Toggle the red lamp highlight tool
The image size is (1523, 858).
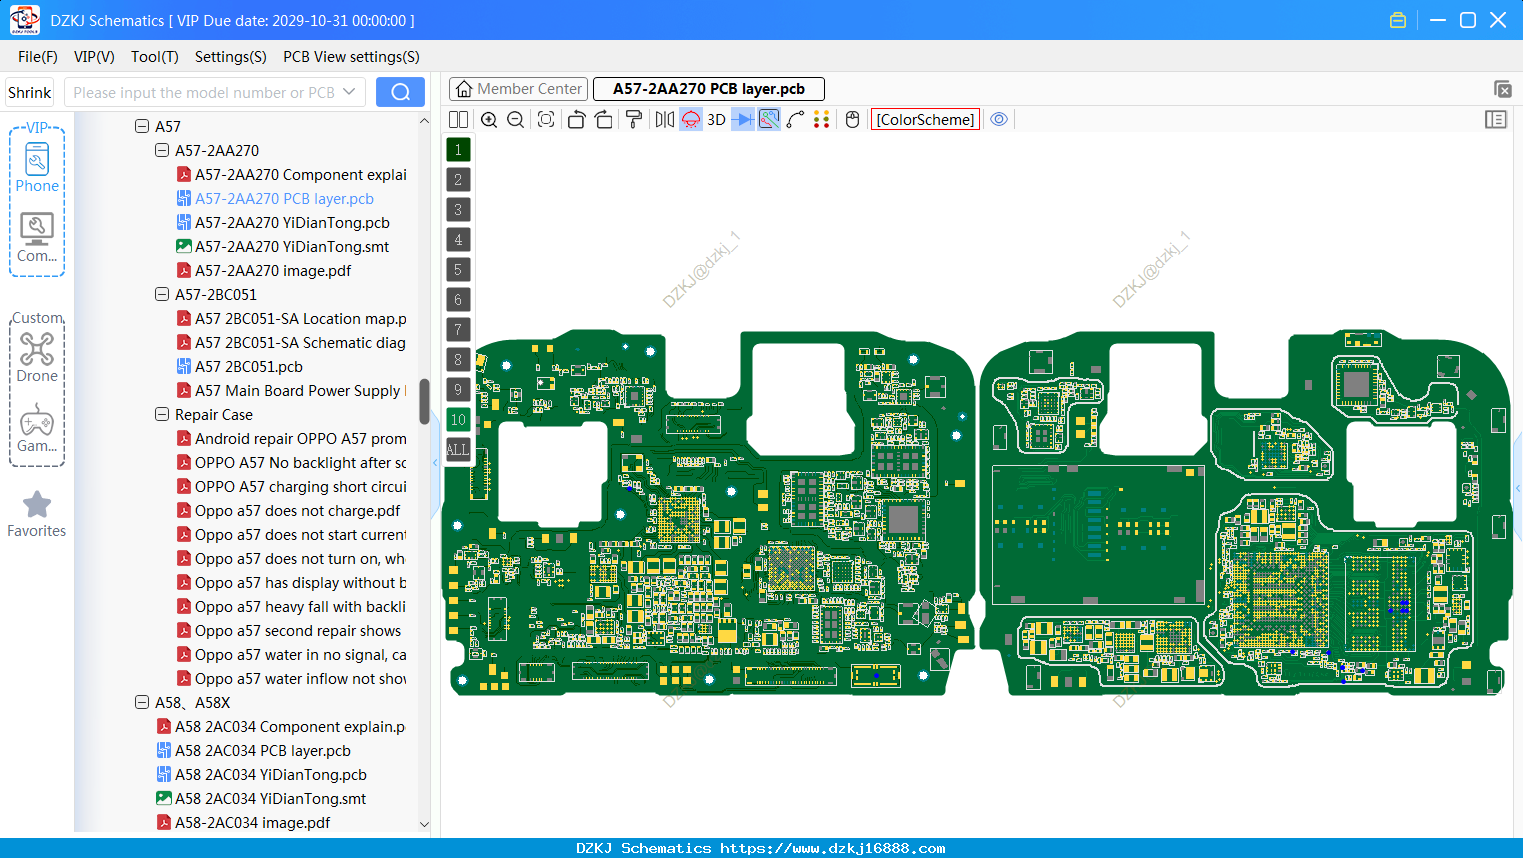tap(691, 120)
